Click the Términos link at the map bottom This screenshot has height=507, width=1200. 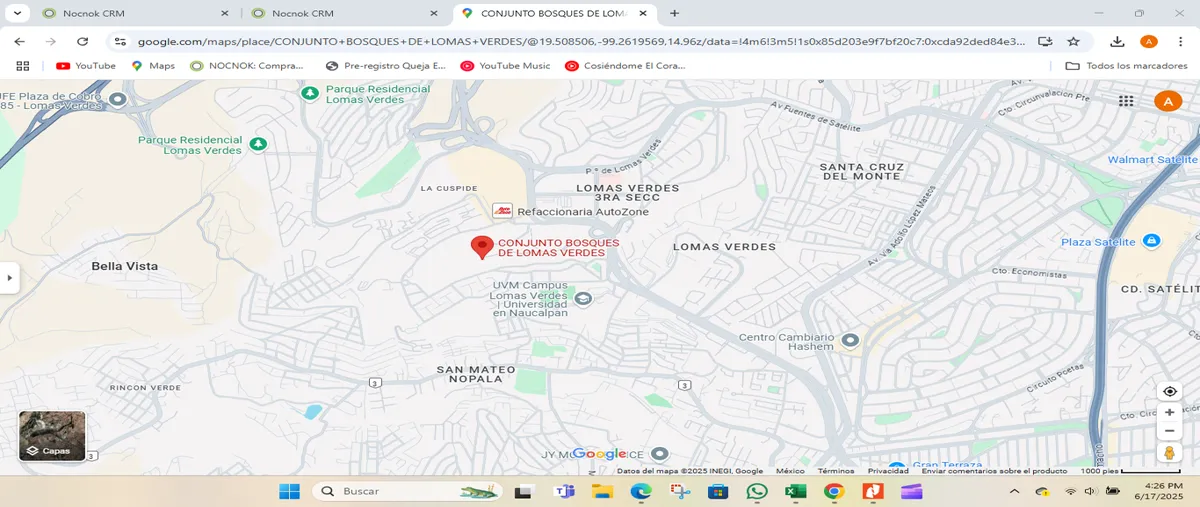click(836, 471)
